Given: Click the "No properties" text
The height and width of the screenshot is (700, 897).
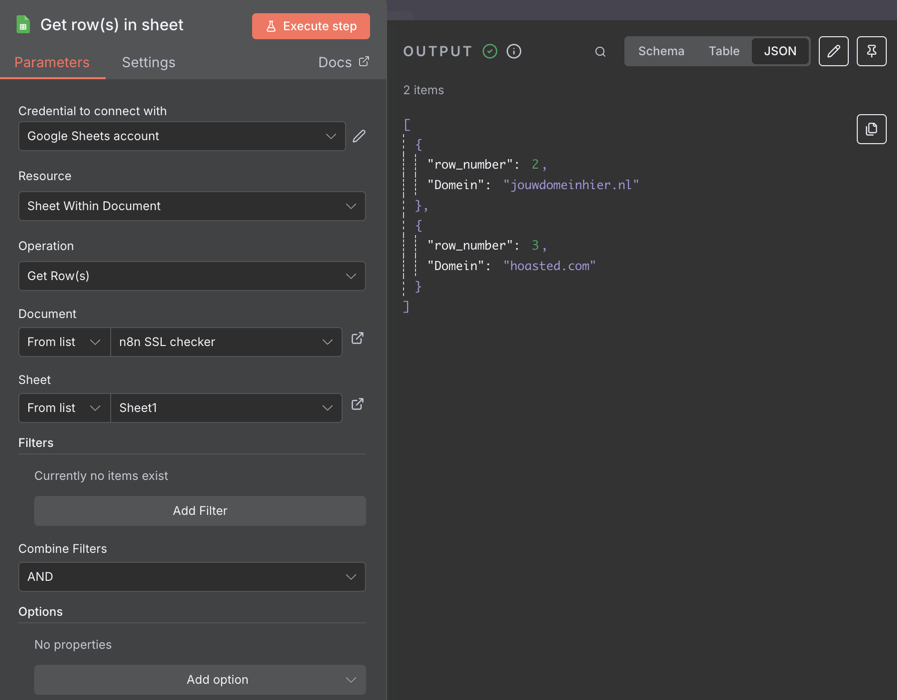Looking at the screenshot, I should (73, 645).
